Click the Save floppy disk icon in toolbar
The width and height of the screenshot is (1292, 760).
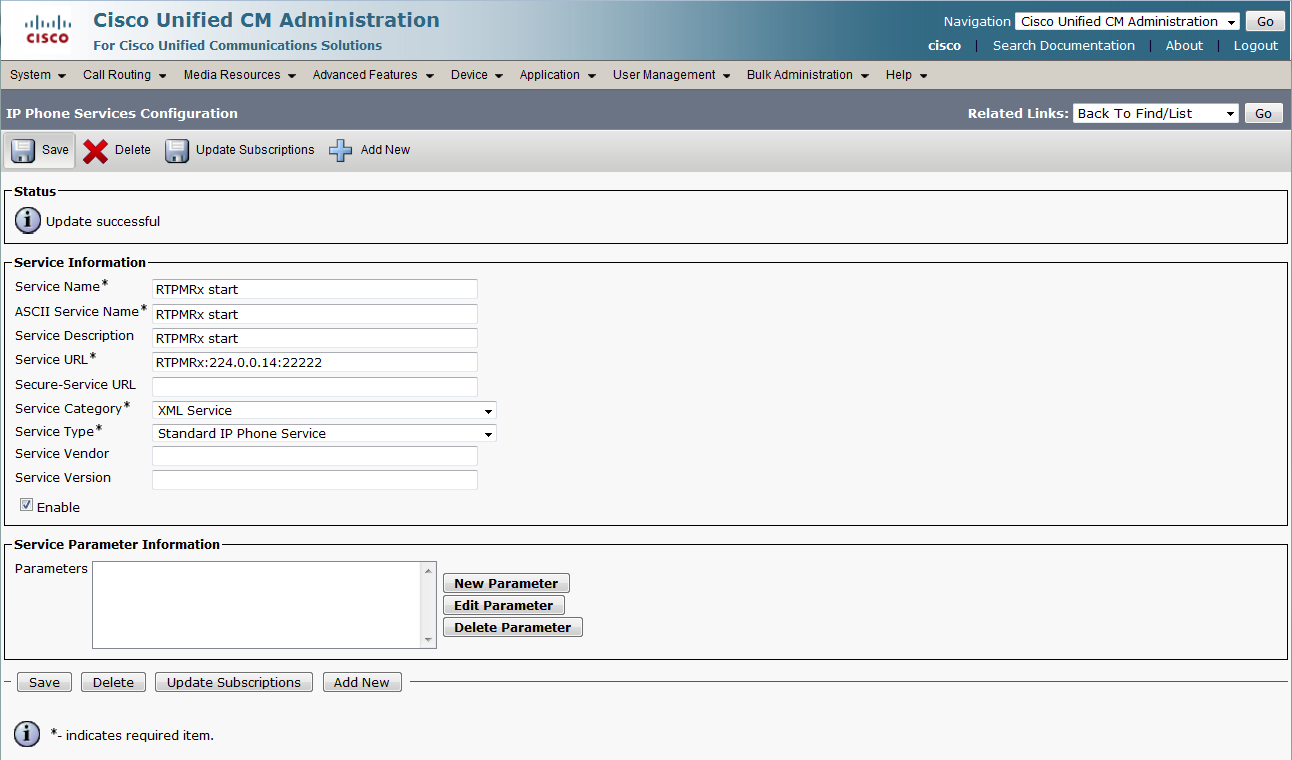pos(23,150)
